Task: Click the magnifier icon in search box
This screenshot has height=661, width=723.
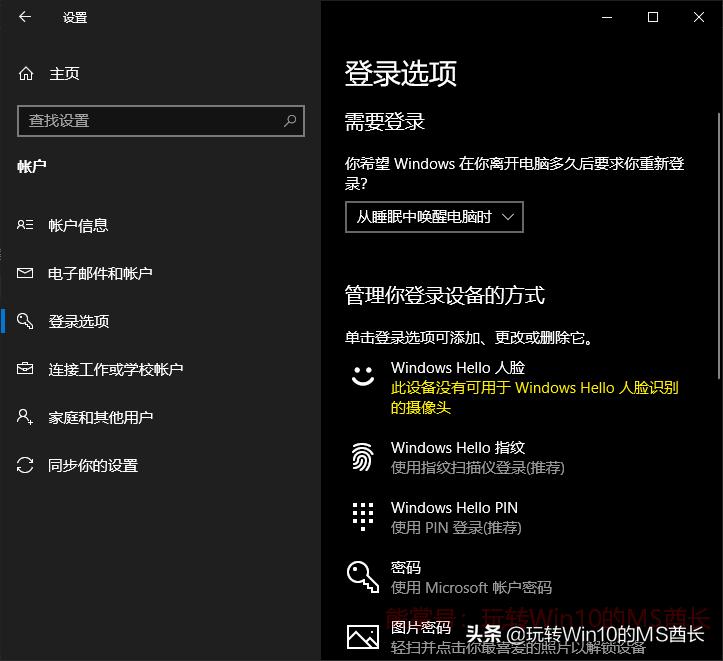Action: pos(290,121)
